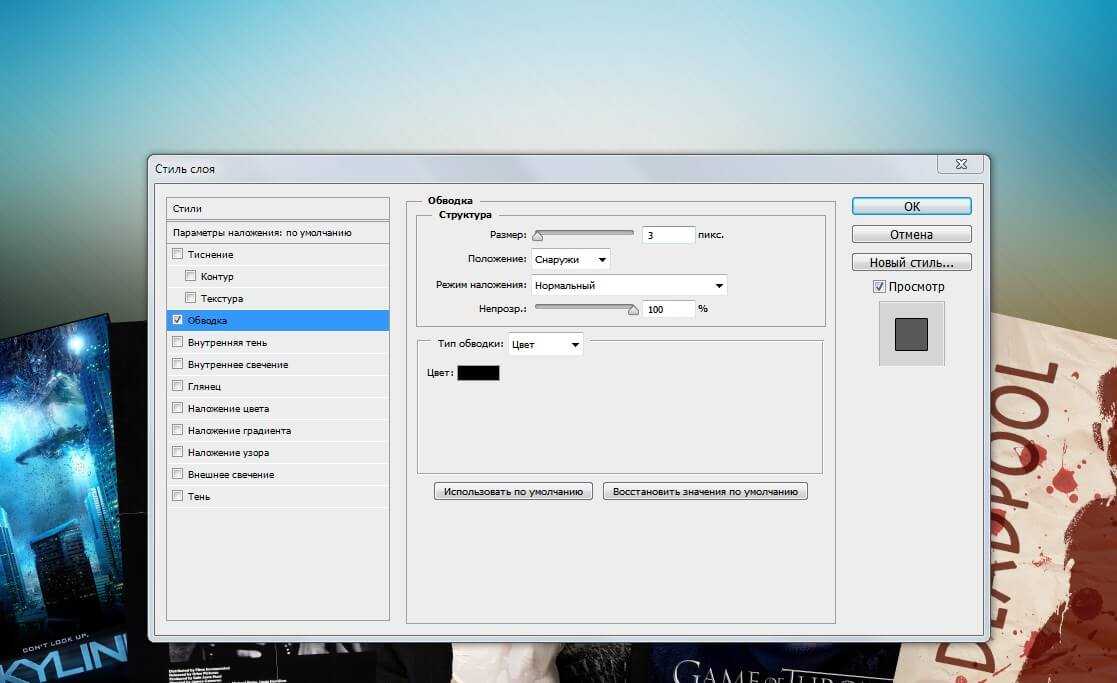The width and height of the screenshot is (1117, 683).
Task: Disable the Просмотр preview checkbox
Action: [879, 287]
